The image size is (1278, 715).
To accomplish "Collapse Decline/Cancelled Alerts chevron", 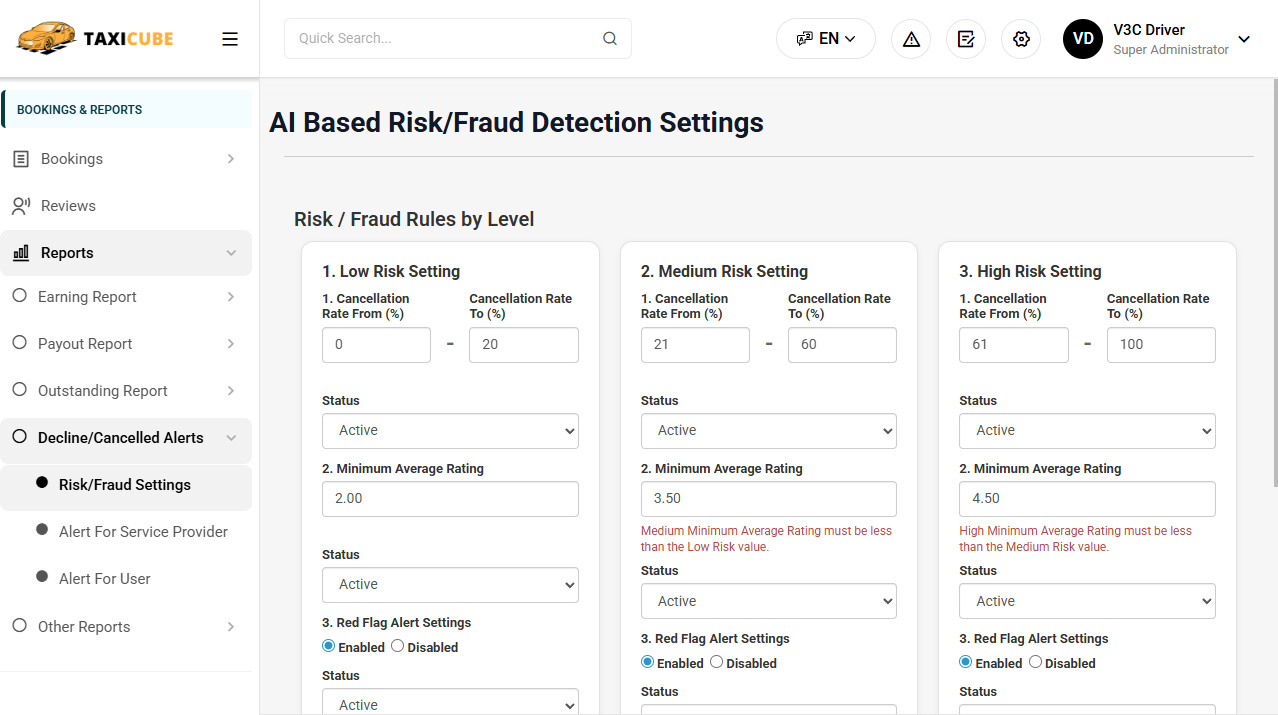I will pos(231,438).
